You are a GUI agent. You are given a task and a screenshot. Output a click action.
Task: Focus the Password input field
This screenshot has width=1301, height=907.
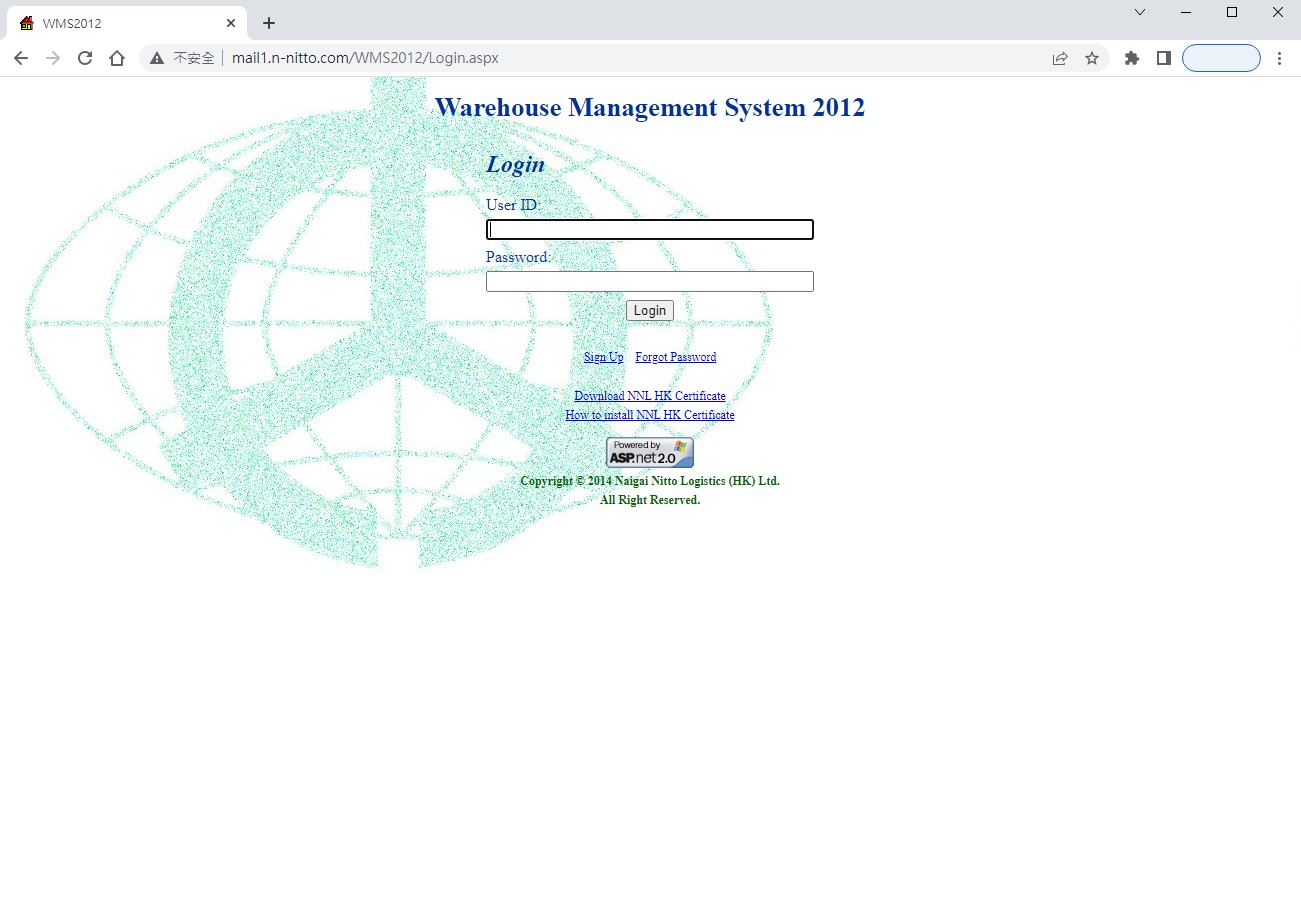[650, 282]
